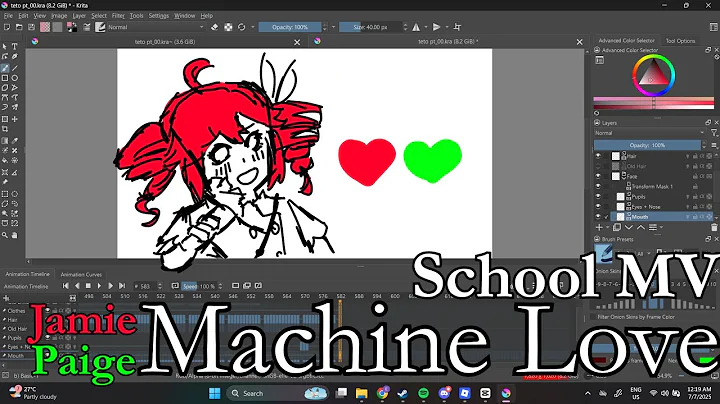This screenshot has height=404, width=720.
Task: Create a new document from toolbar
Action: [x=7, y=27]
